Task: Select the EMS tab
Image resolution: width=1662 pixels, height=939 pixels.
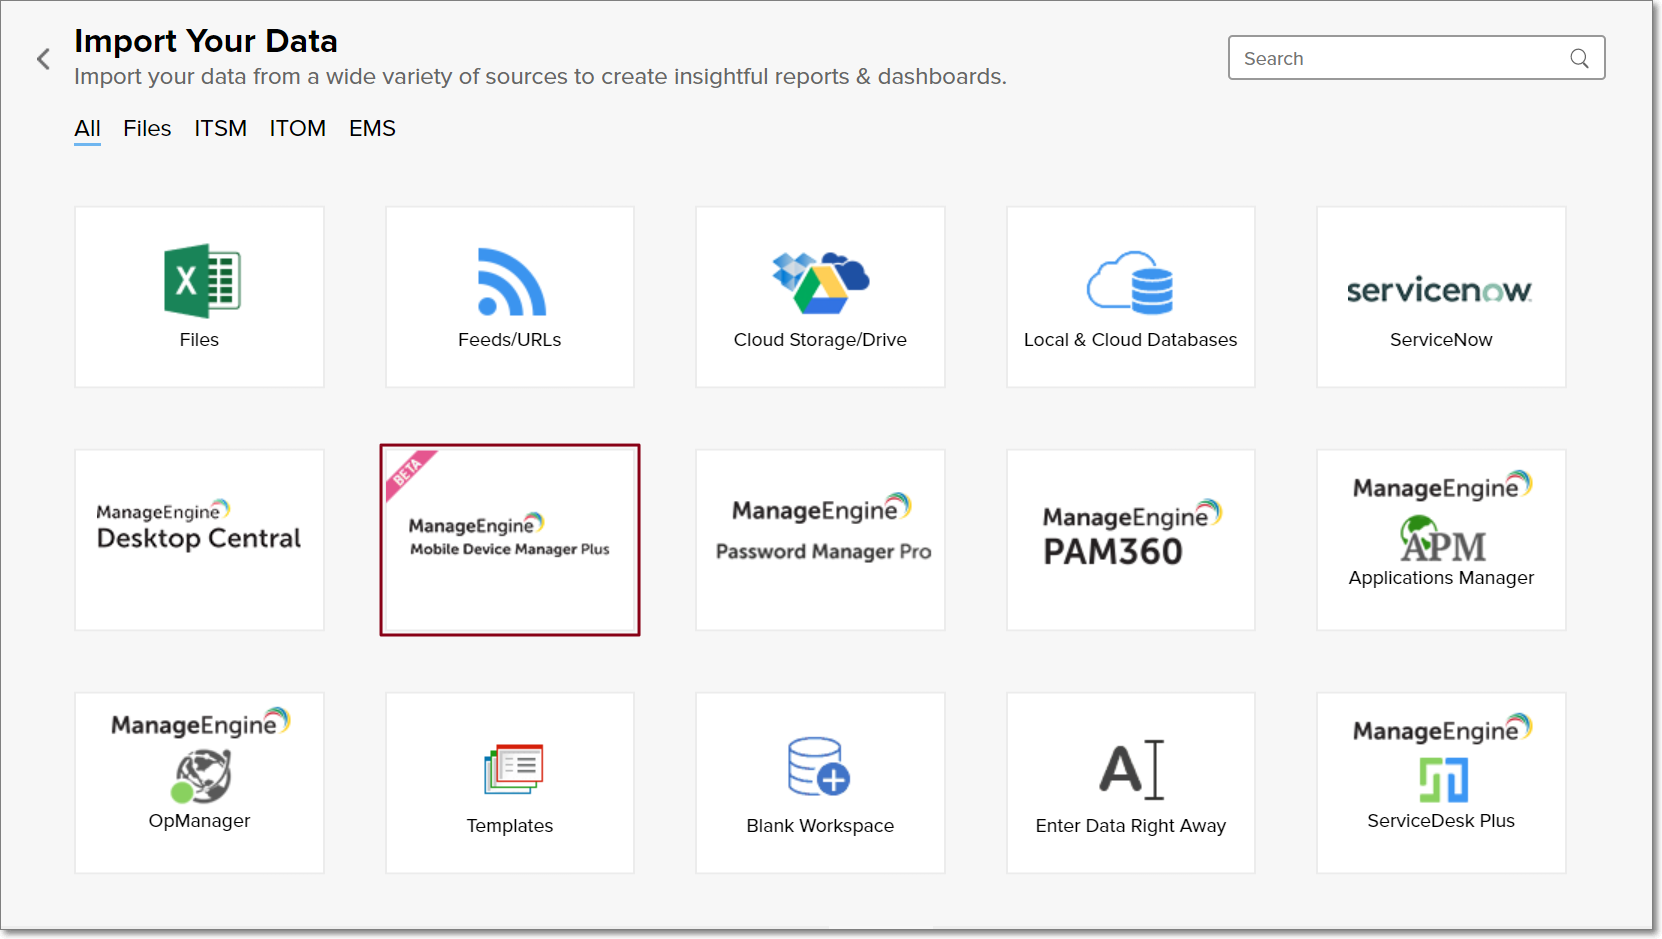Action: pos(372,129)
